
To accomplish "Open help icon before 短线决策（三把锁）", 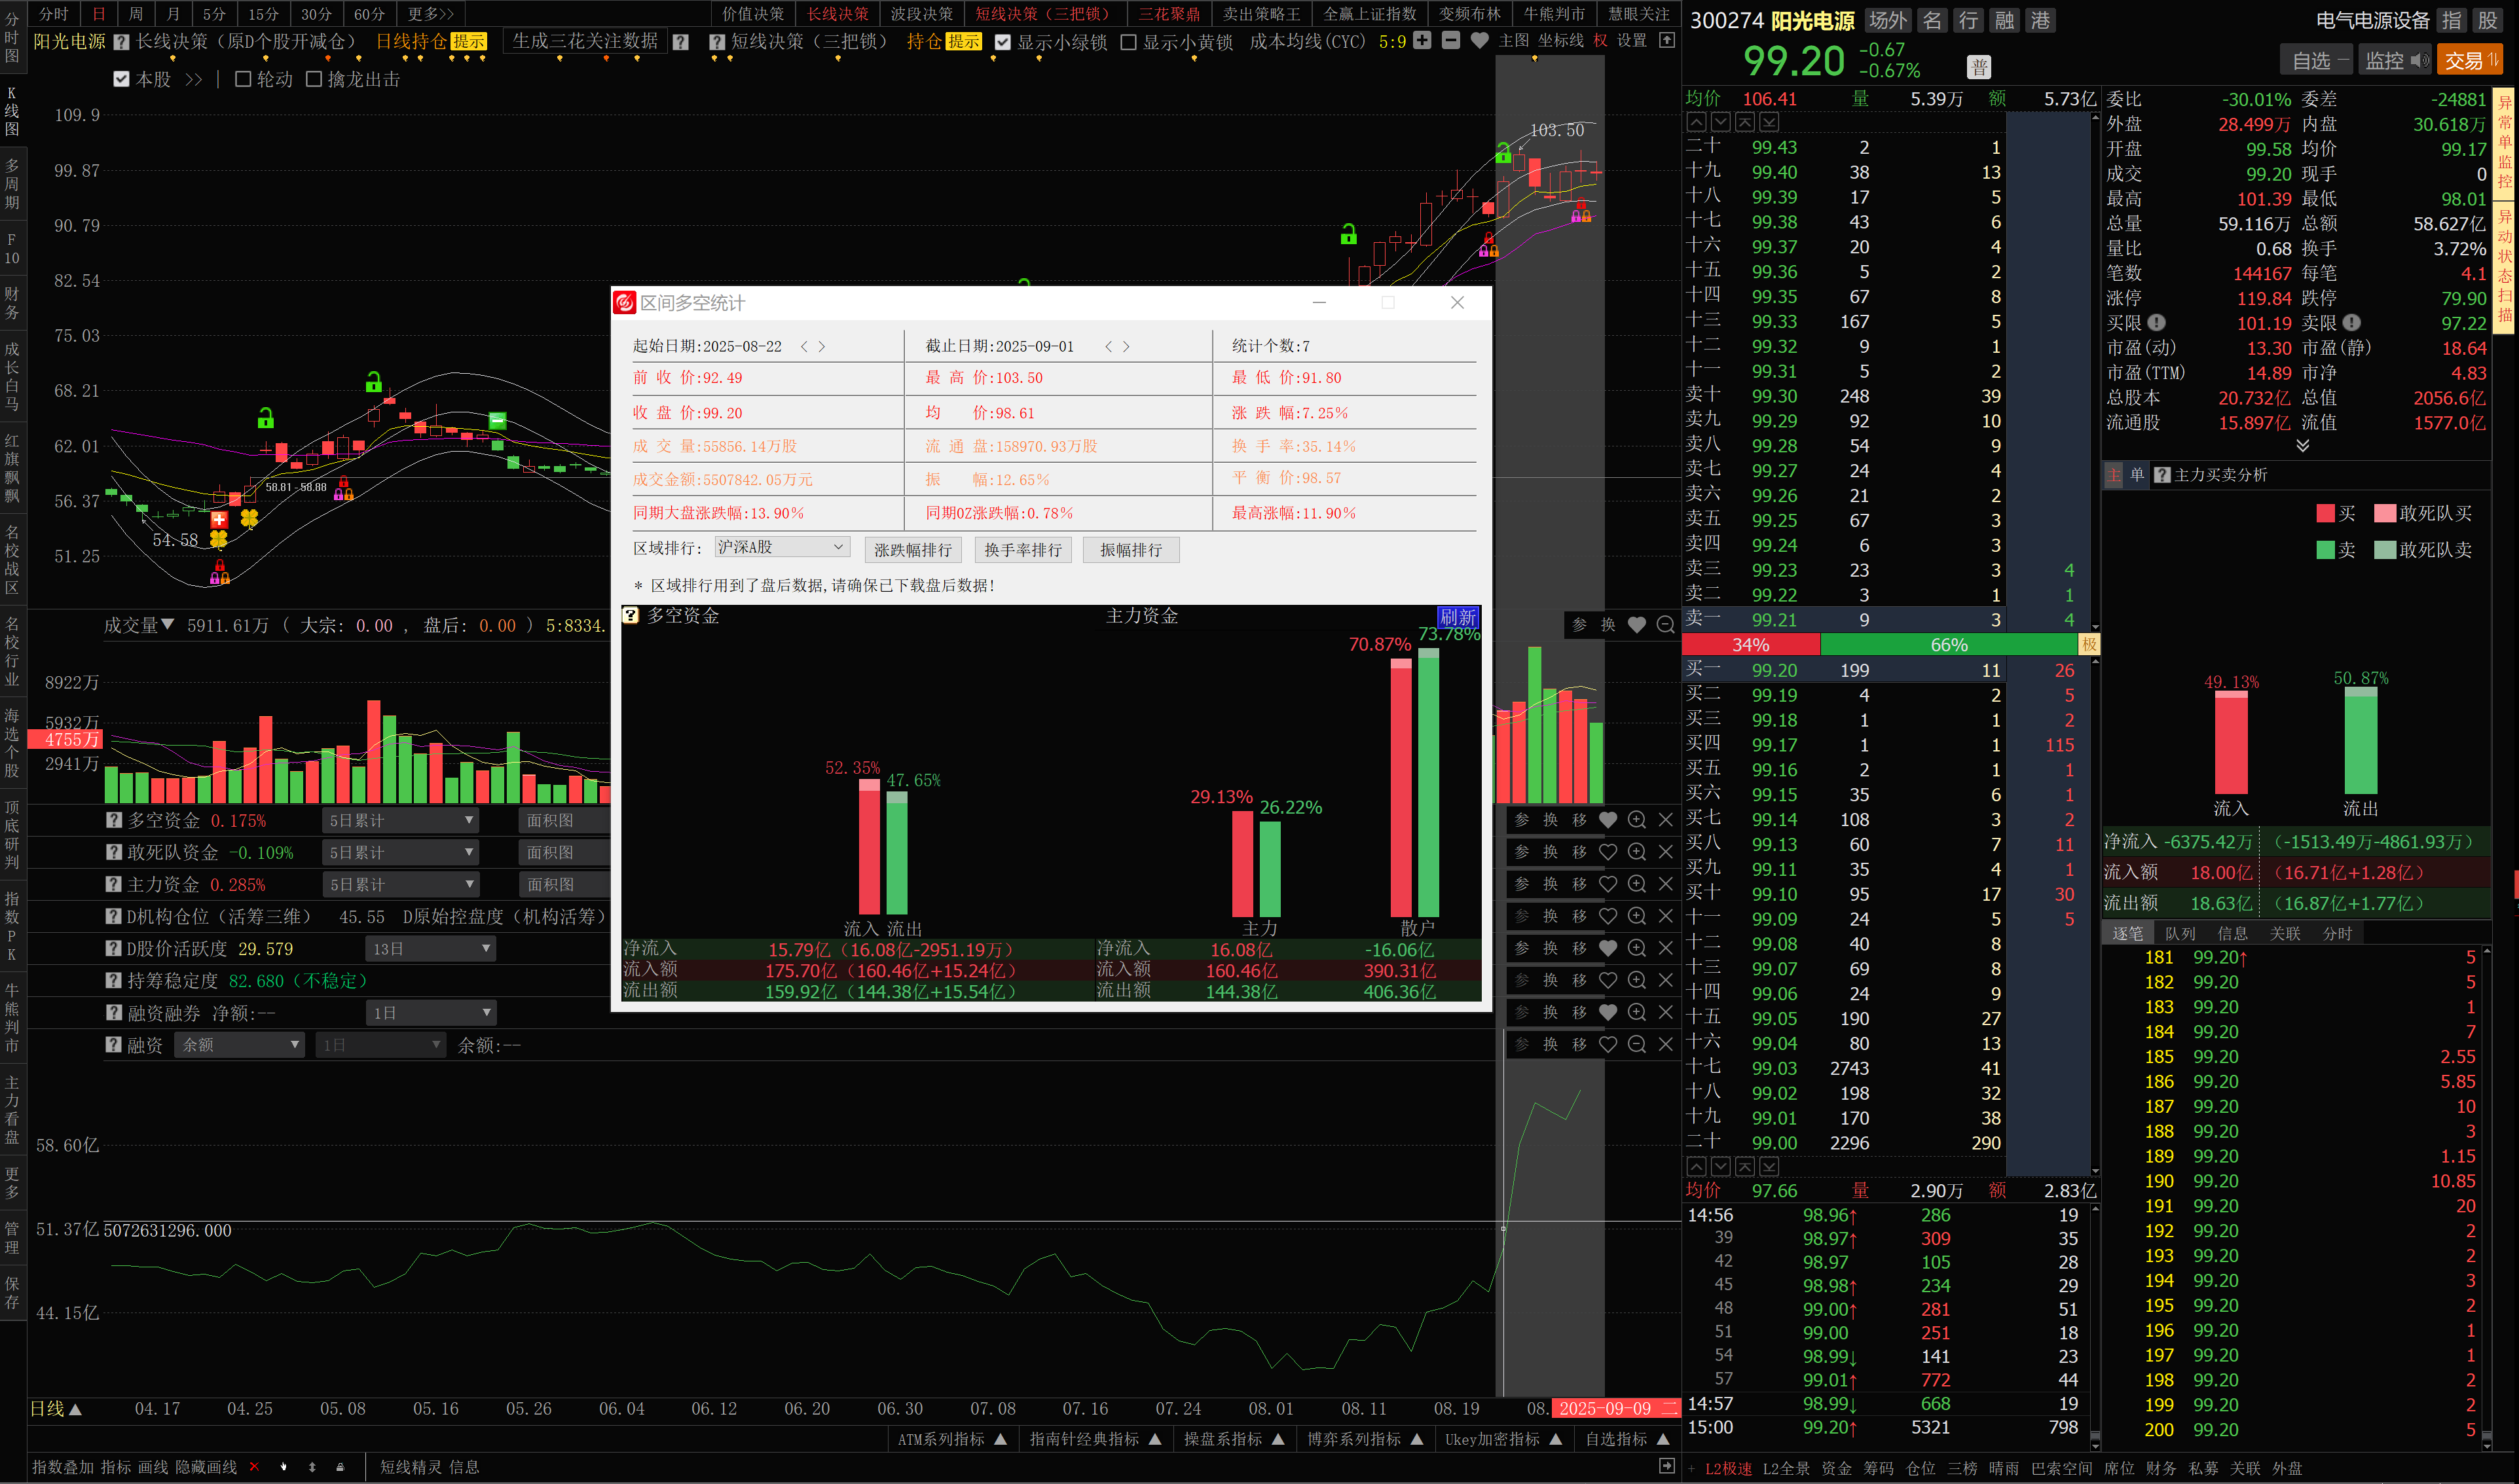I will pyautogui.click(x=717, y=42).
